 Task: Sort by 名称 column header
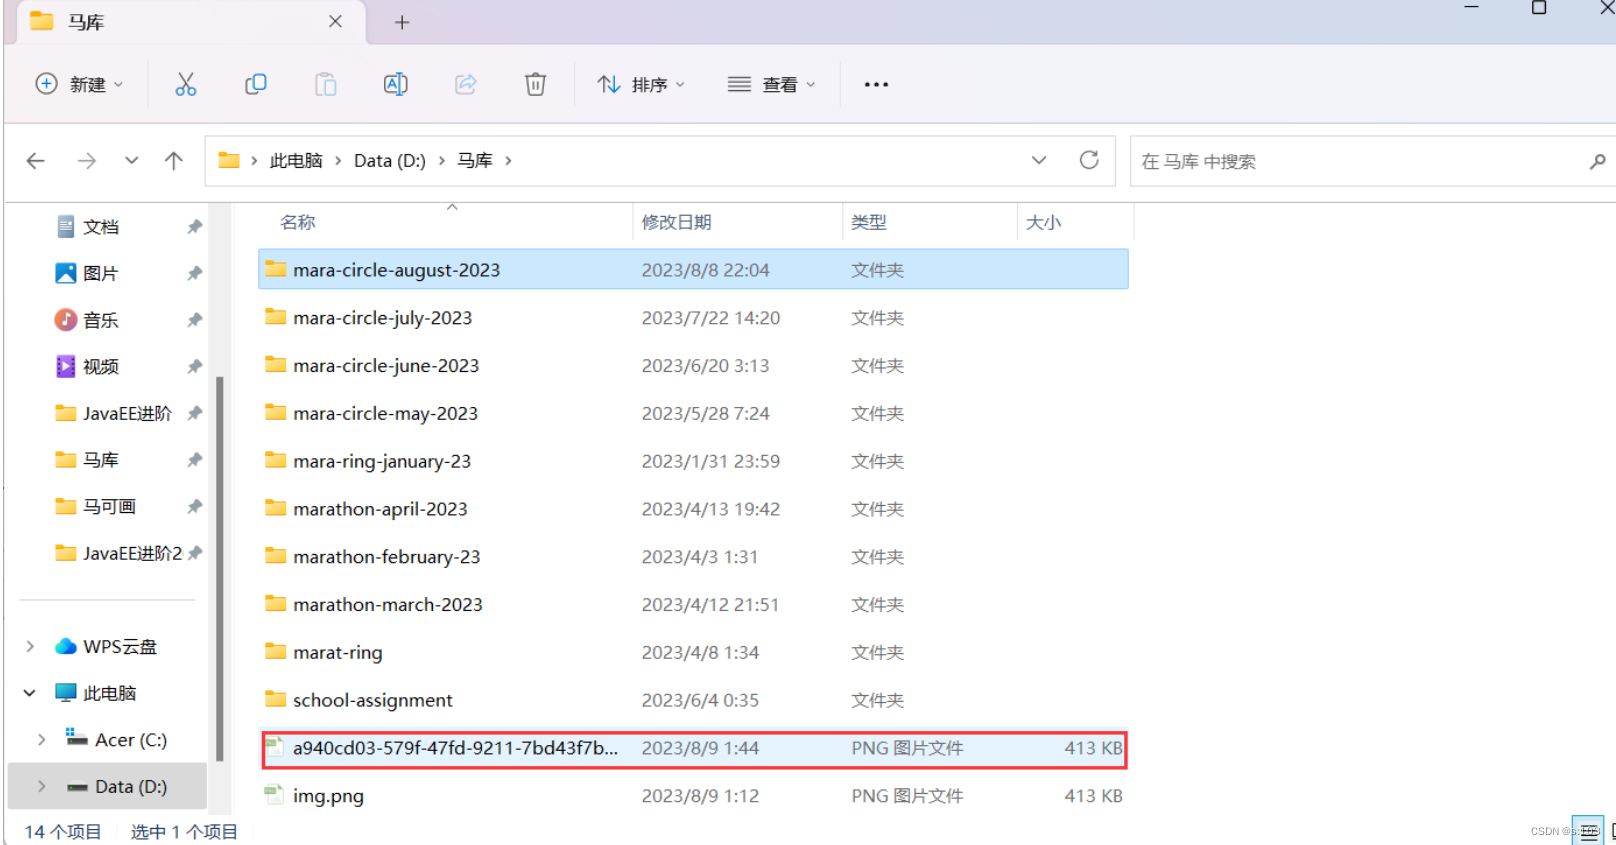pyautogui.click(x=298, y=222)
